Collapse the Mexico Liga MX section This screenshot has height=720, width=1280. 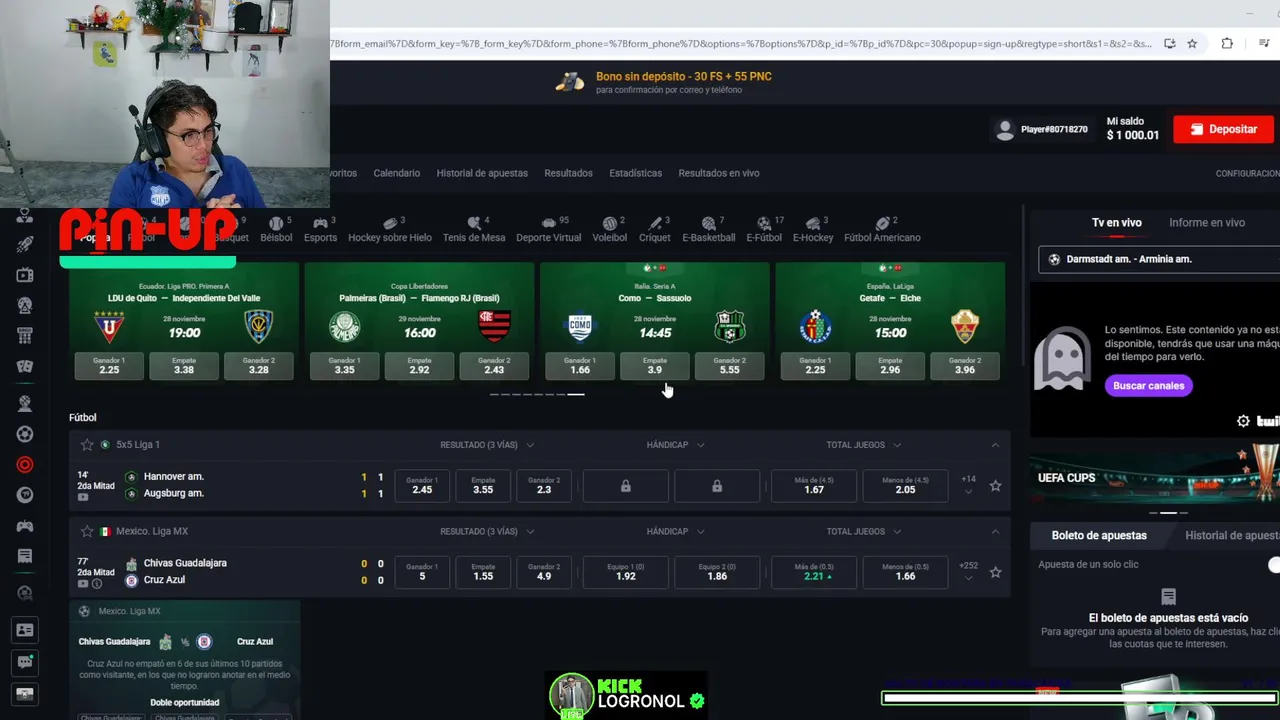click(x=995, y=532)
